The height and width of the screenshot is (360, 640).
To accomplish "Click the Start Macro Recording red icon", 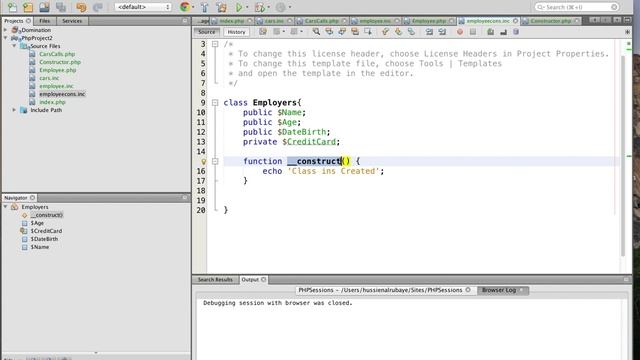I will point(460,32).
